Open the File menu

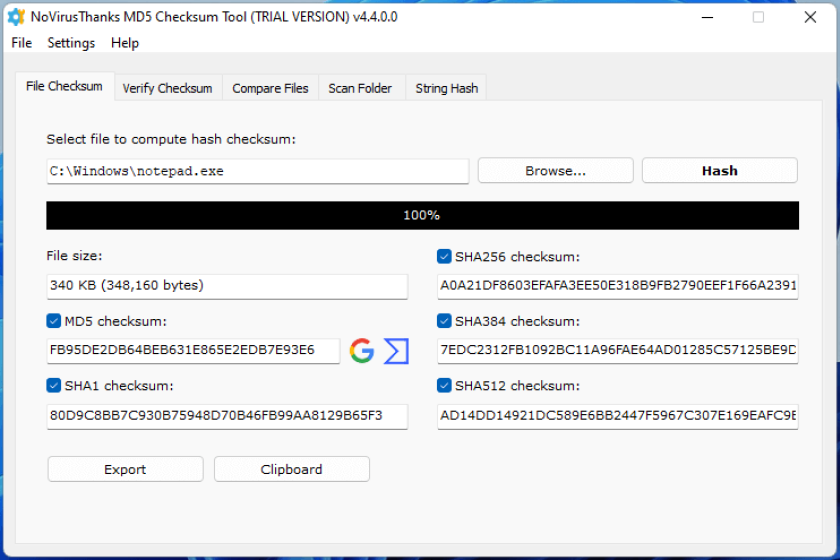point(21,43)
